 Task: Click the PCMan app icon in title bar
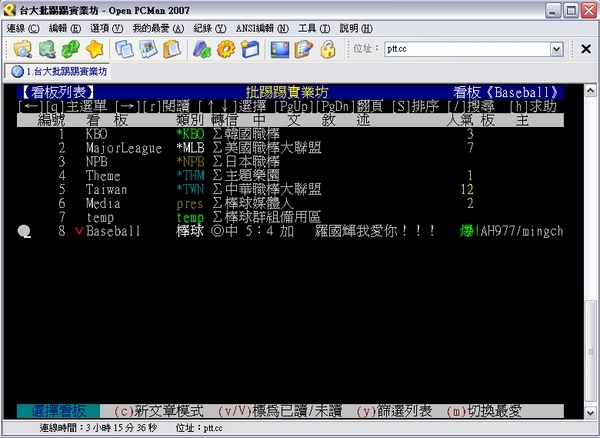(x=9, y=10)
